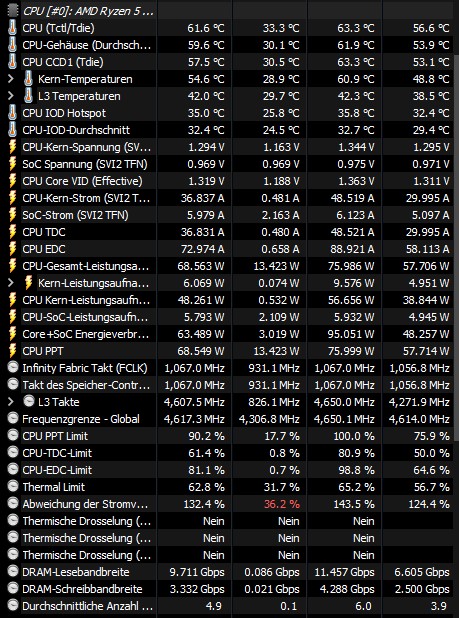
Task: Click thermometer icon beside CPU-Gehäuse
Action: (x=13, y=45)
